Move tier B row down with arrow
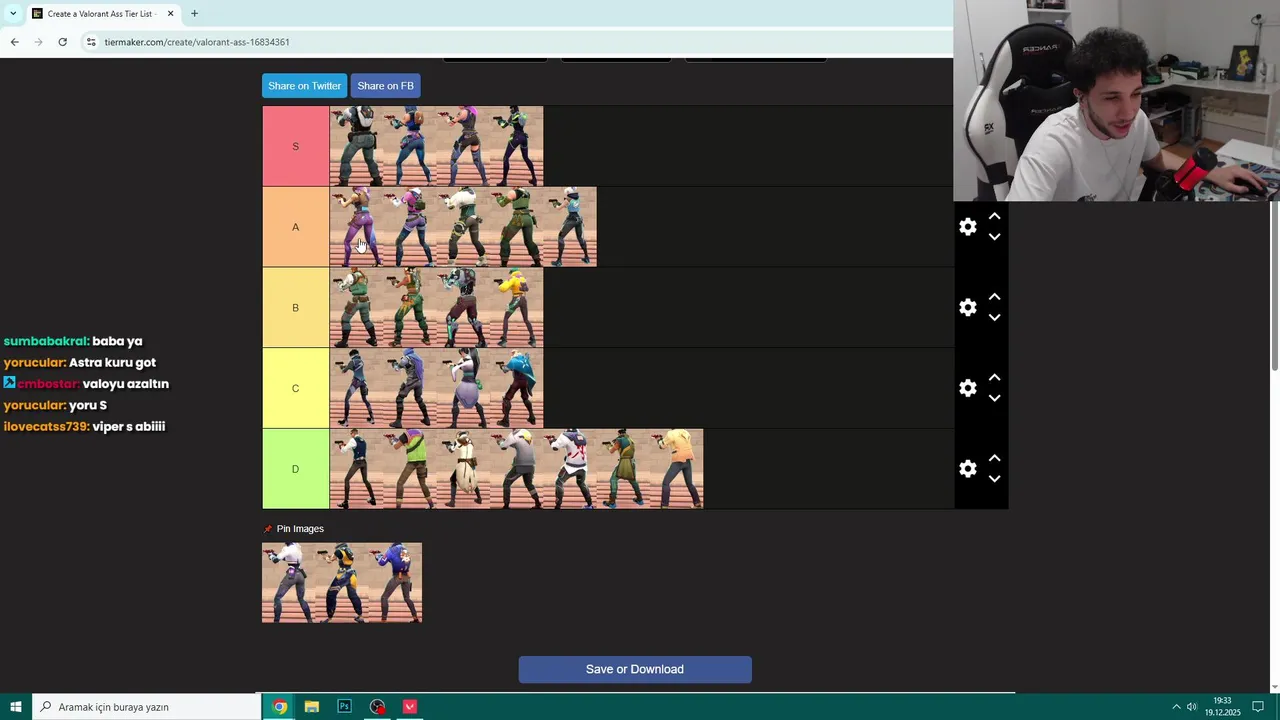Viewport: 1280px width, 720px height. click(994, 318)
